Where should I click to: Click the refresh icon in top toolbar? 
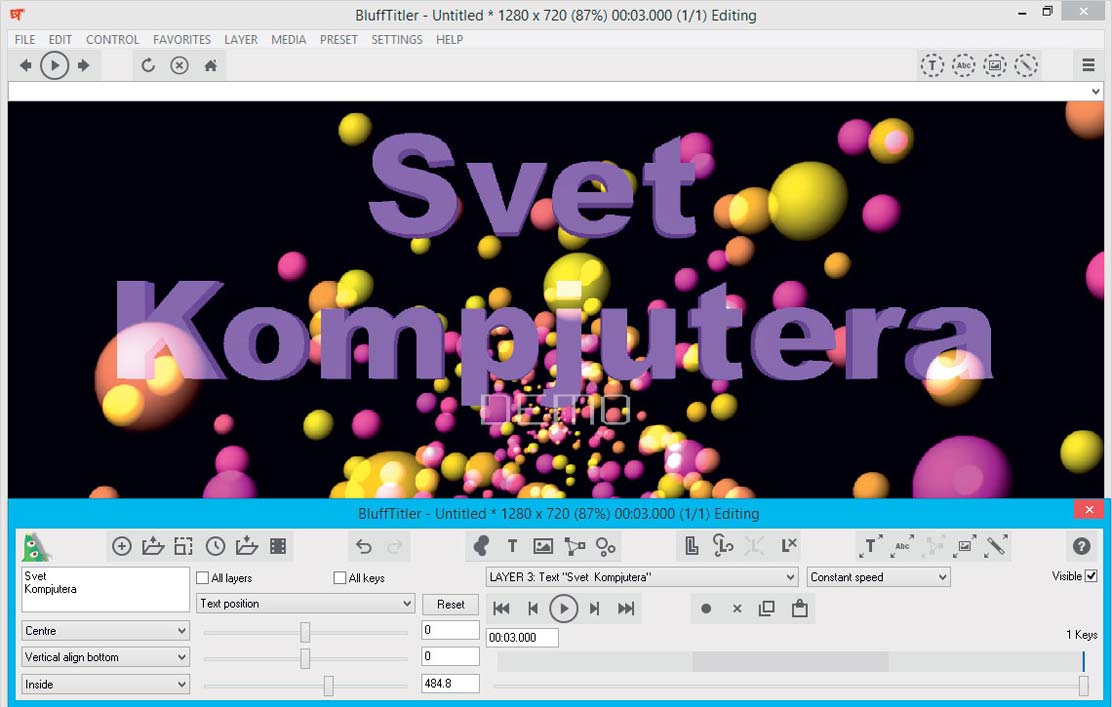pos(148,66)
